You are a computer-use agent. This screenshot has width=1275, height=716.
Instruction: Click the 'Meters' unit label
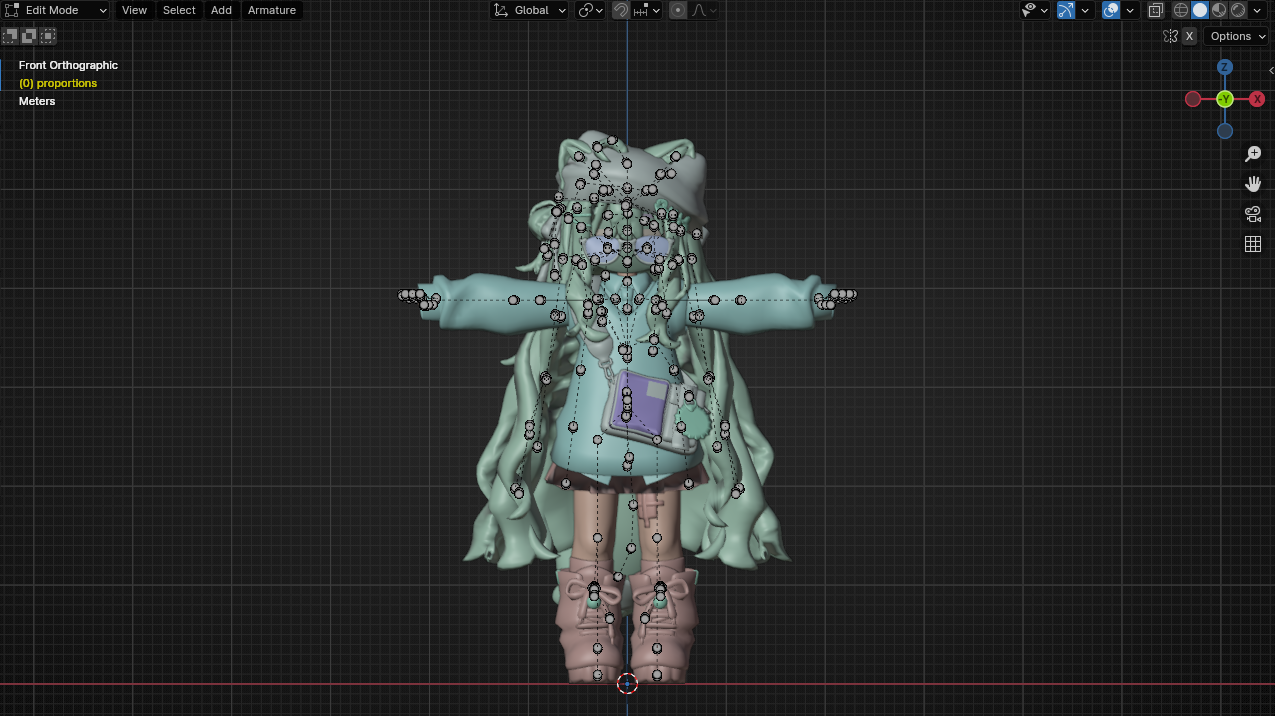click(37, 101)
